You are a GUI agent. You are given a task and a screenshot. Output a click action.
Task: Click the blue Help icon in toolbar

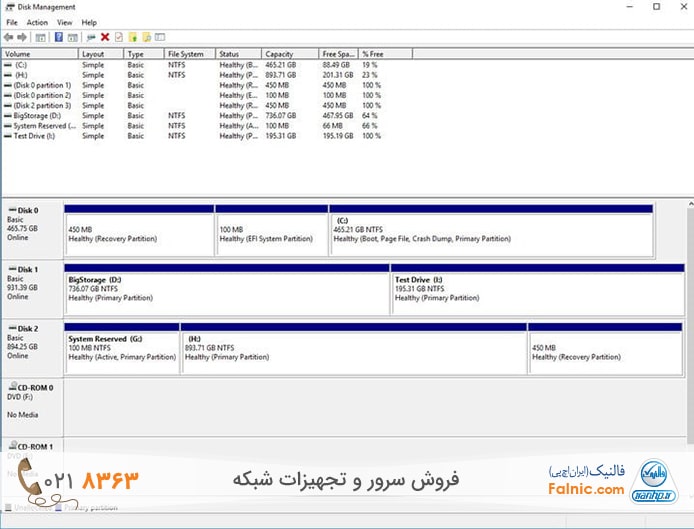pyautogui.click(x=59, y=37)
